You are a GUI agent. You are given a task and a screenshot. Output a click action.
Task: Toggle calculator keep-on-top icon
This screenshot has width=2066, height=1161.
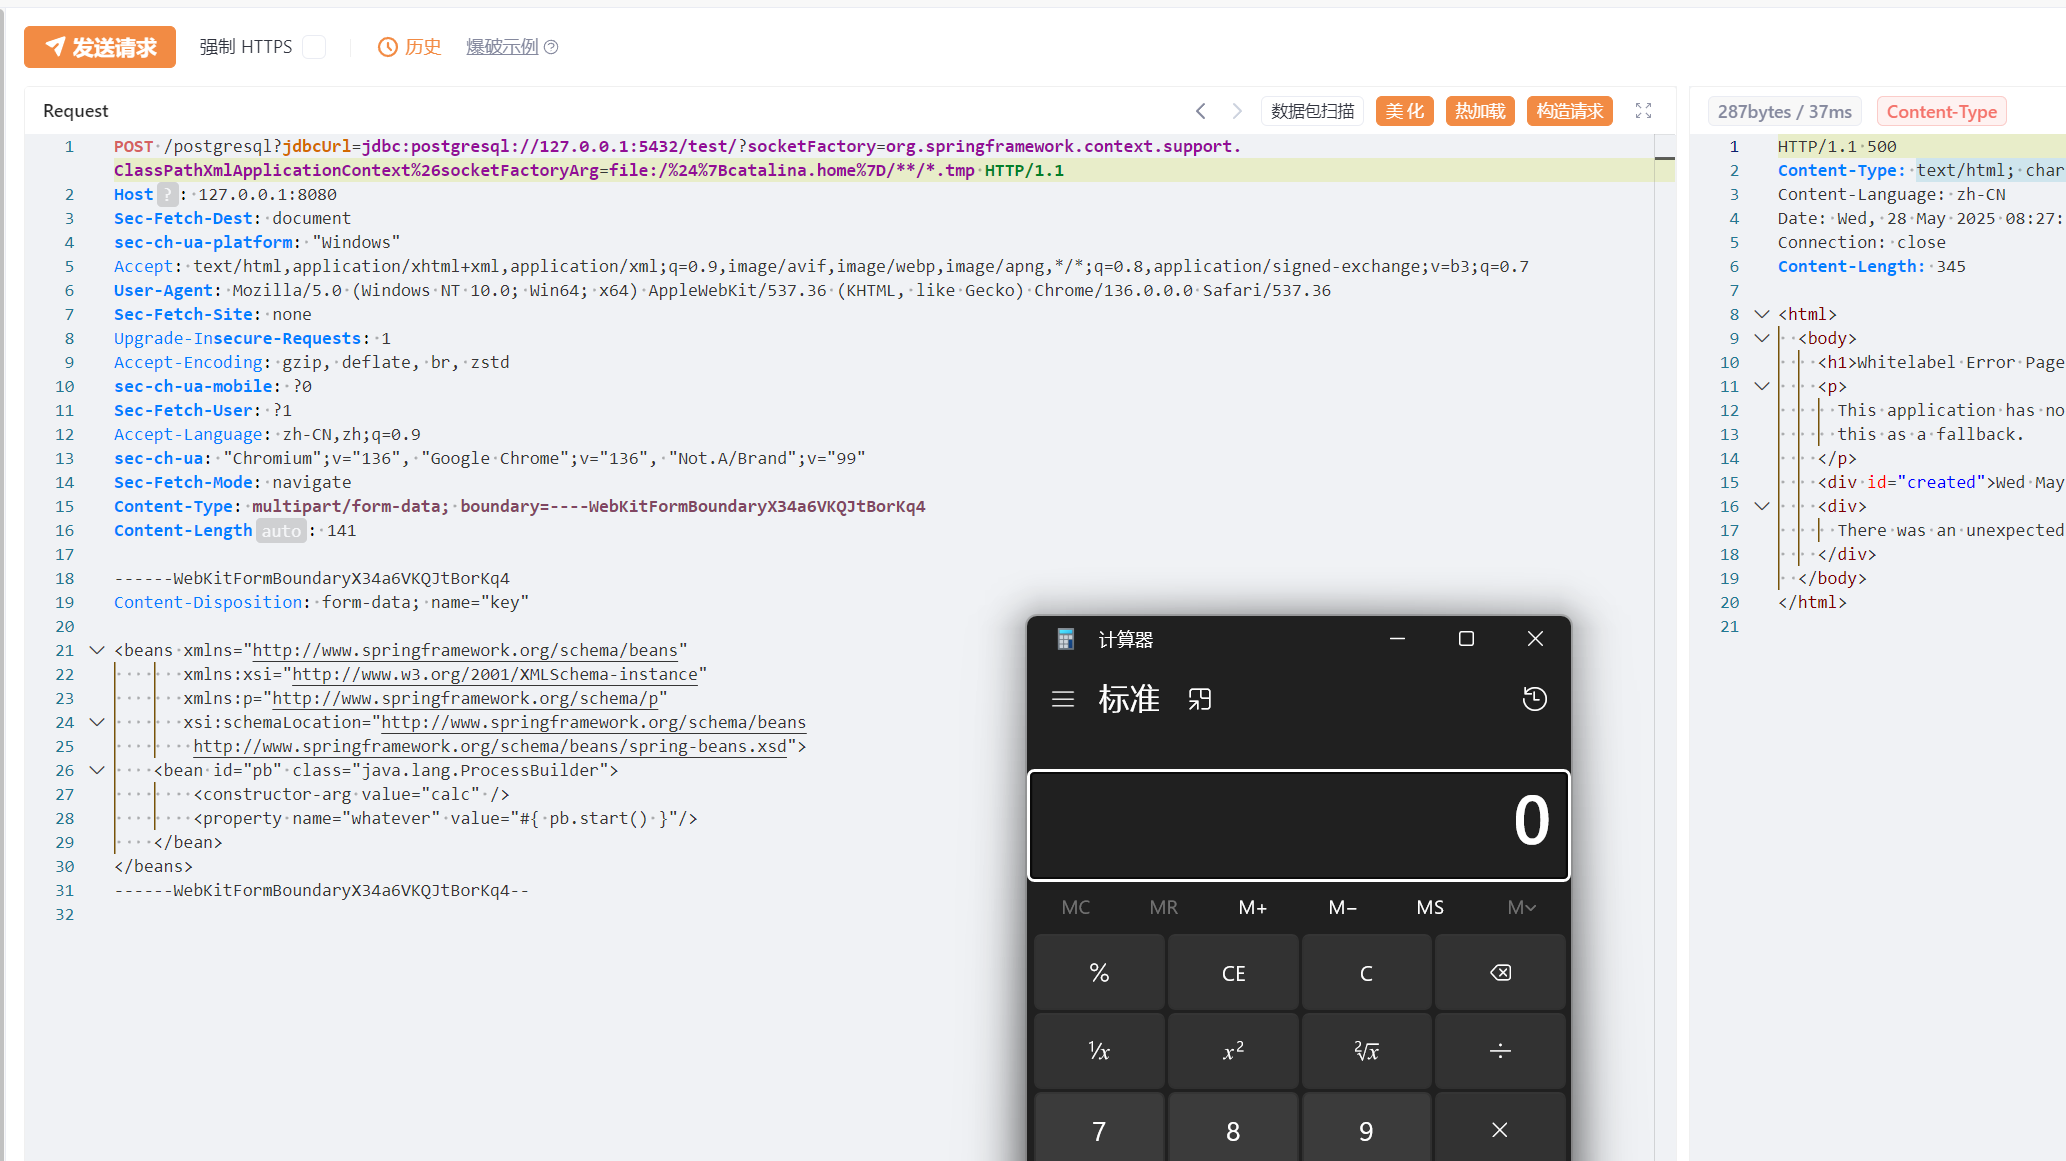(x=1200, y=699)
